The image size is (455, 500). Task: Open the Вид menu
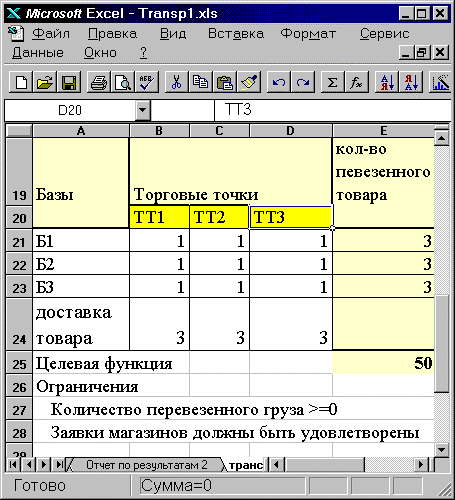point(173,34)
